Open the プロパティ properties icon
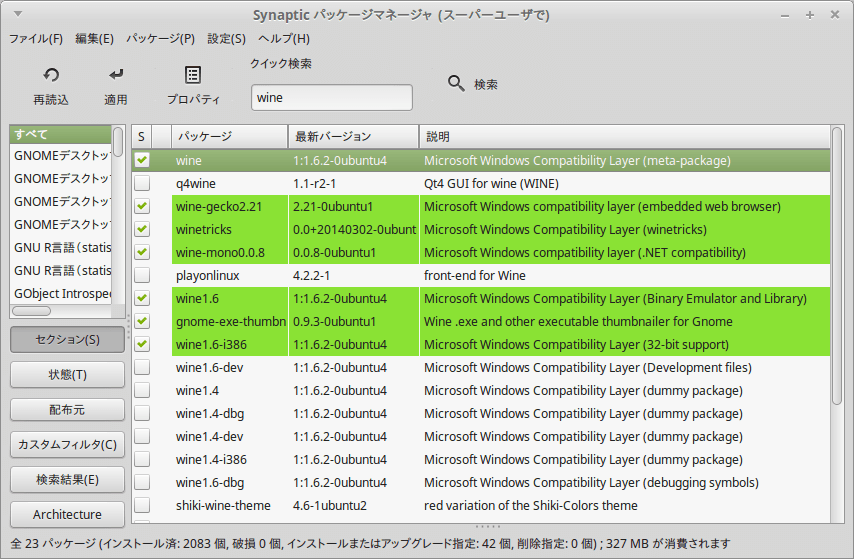The height and width of the screenshot is (559, 854). point(193,75)
